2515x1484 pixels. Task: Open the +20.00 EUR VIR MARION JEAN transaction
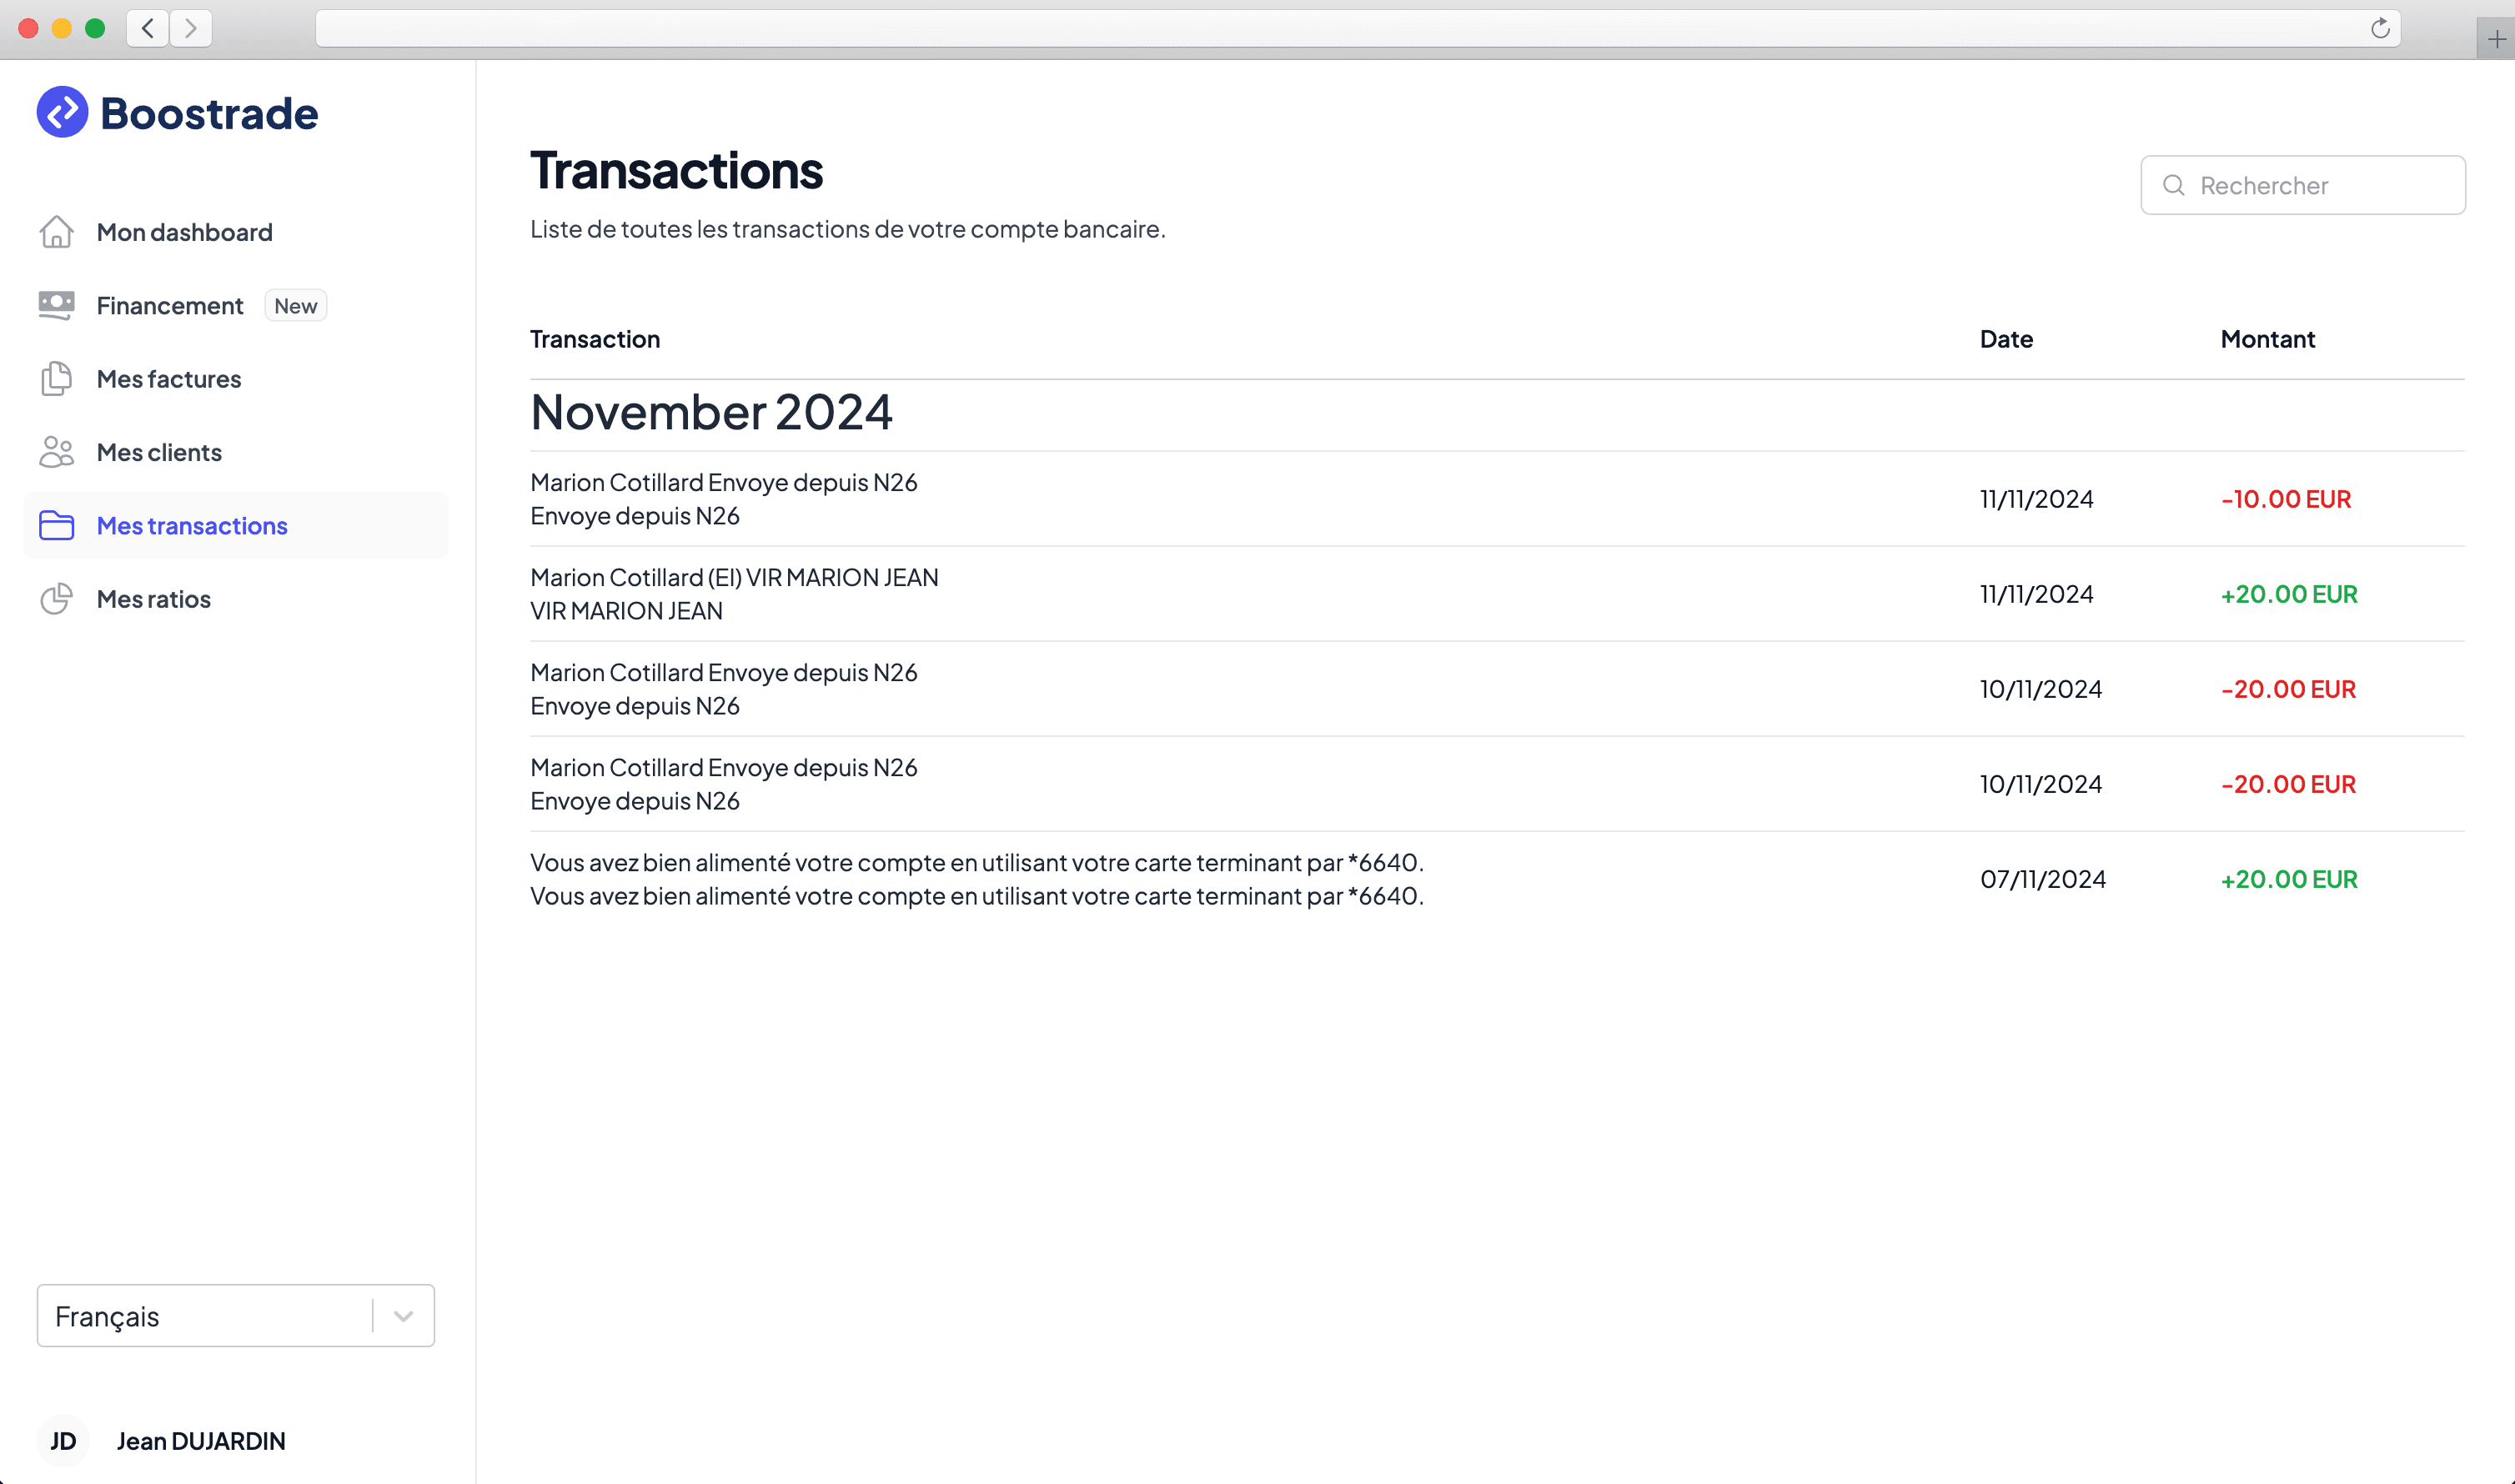click(x=1497, y=594)
